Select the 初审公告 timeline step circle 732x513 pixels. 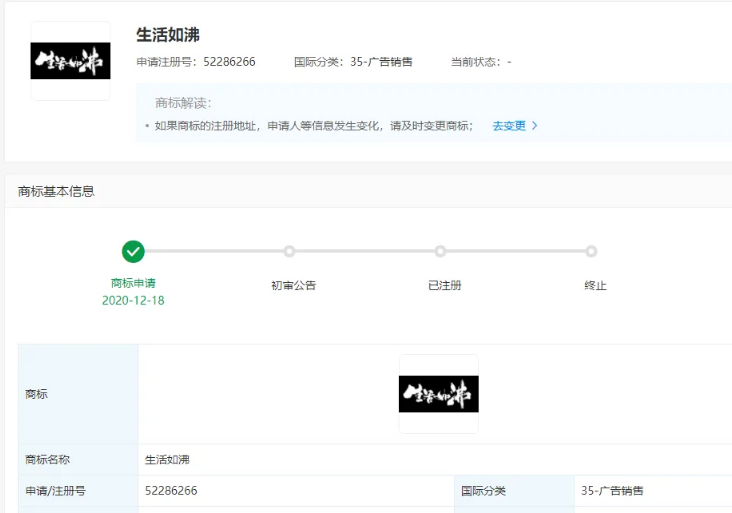click(x=289, y=251)
